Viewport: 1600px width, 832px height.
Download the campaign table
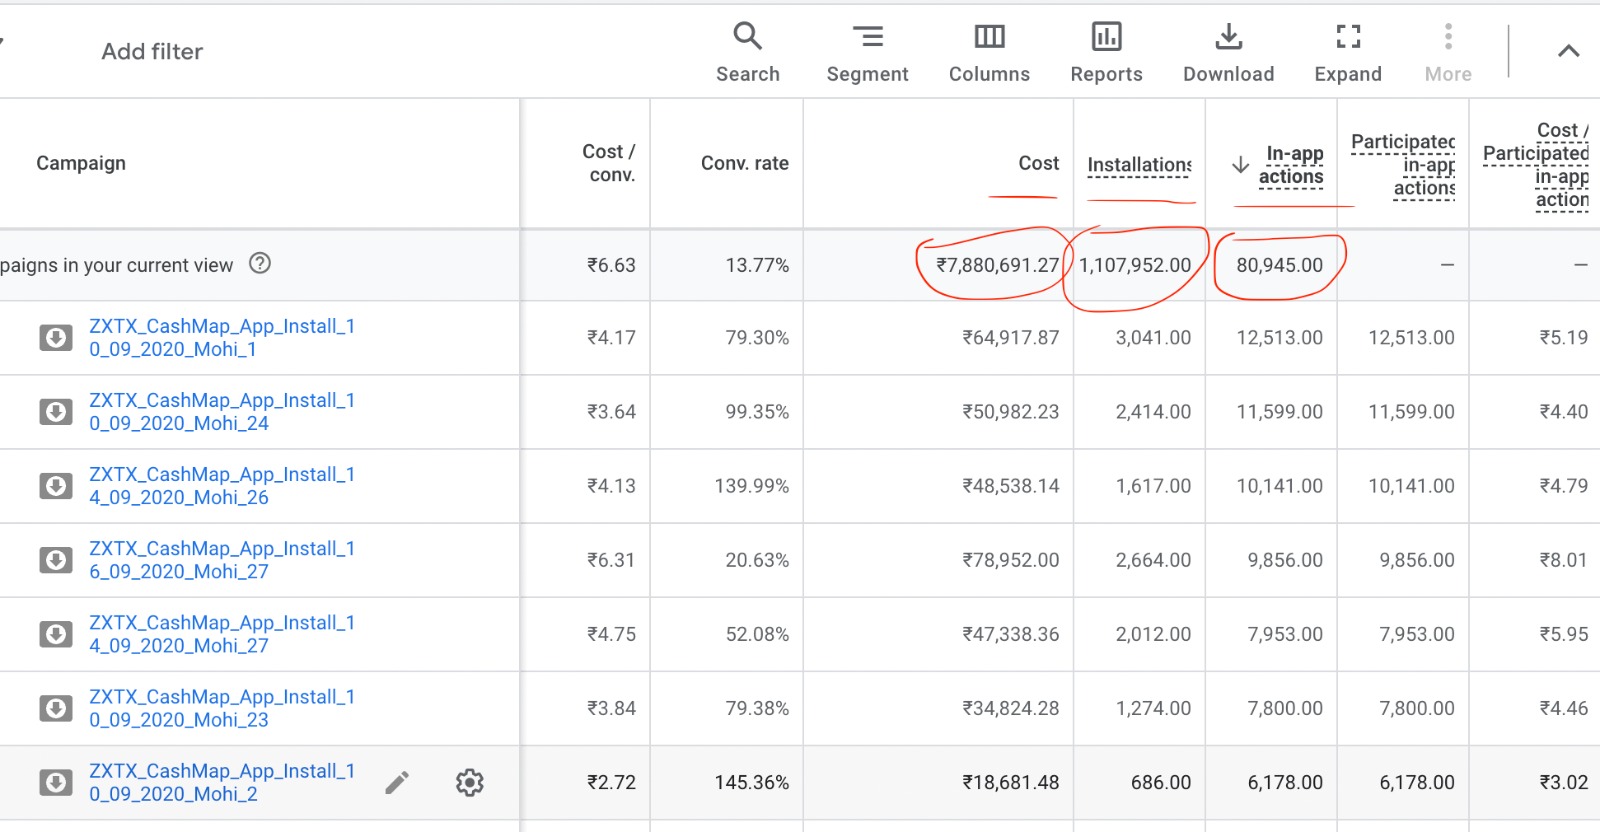click(1228, 52)
